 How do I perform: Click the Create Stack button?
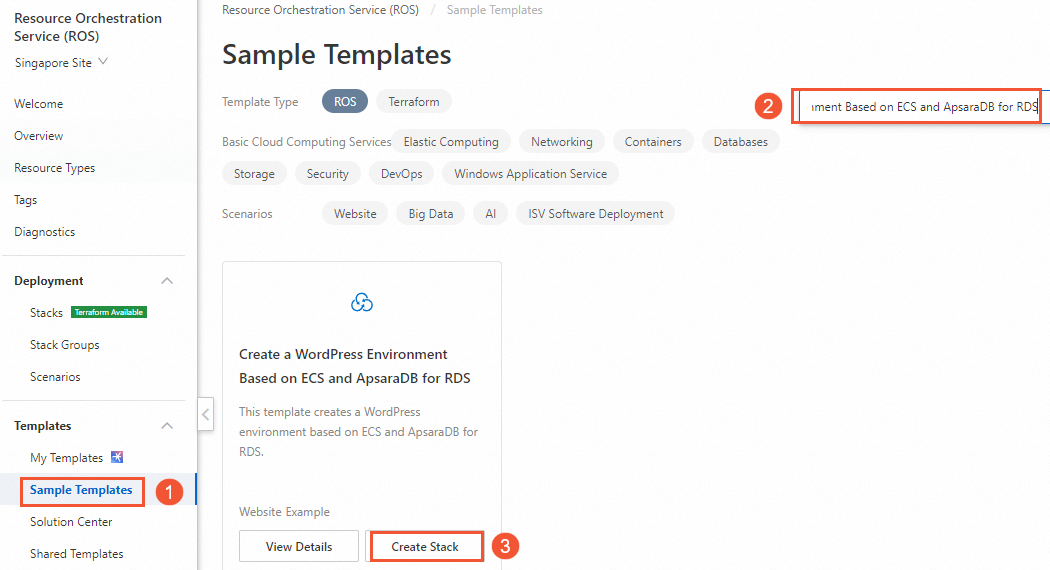coord(425,546)
